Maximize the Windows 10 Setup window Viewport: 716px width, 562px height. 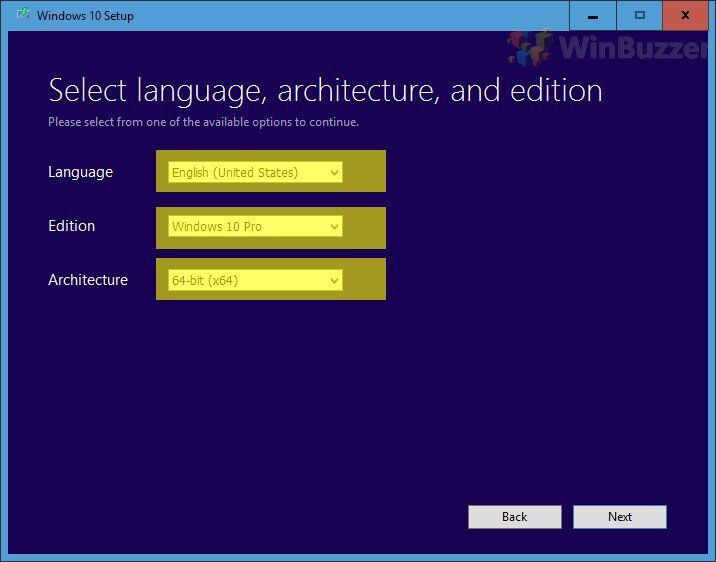point(640,16)
